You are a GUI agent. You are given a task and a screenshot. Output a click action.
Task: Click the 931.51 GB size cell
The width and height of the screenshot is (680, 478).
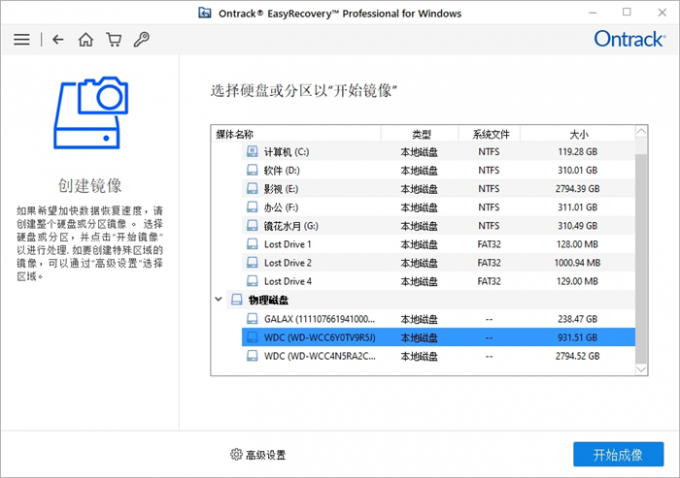tap(578, 337)
